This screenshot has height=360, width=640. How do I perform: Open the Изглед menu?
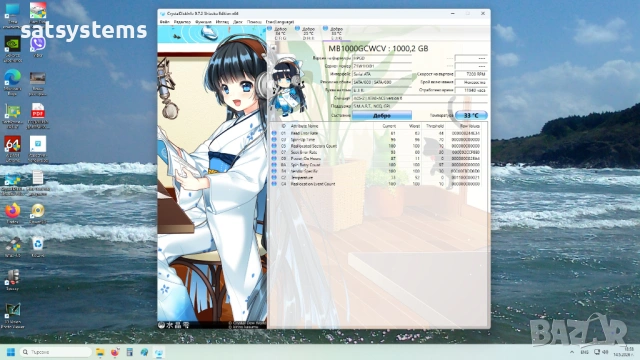pos(222,22)
